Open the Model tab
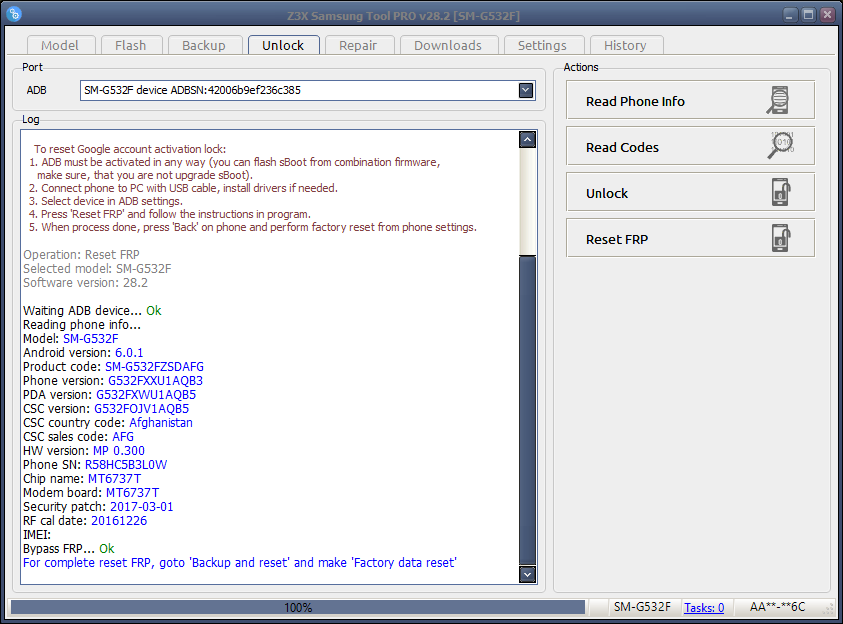 point(60,46)
